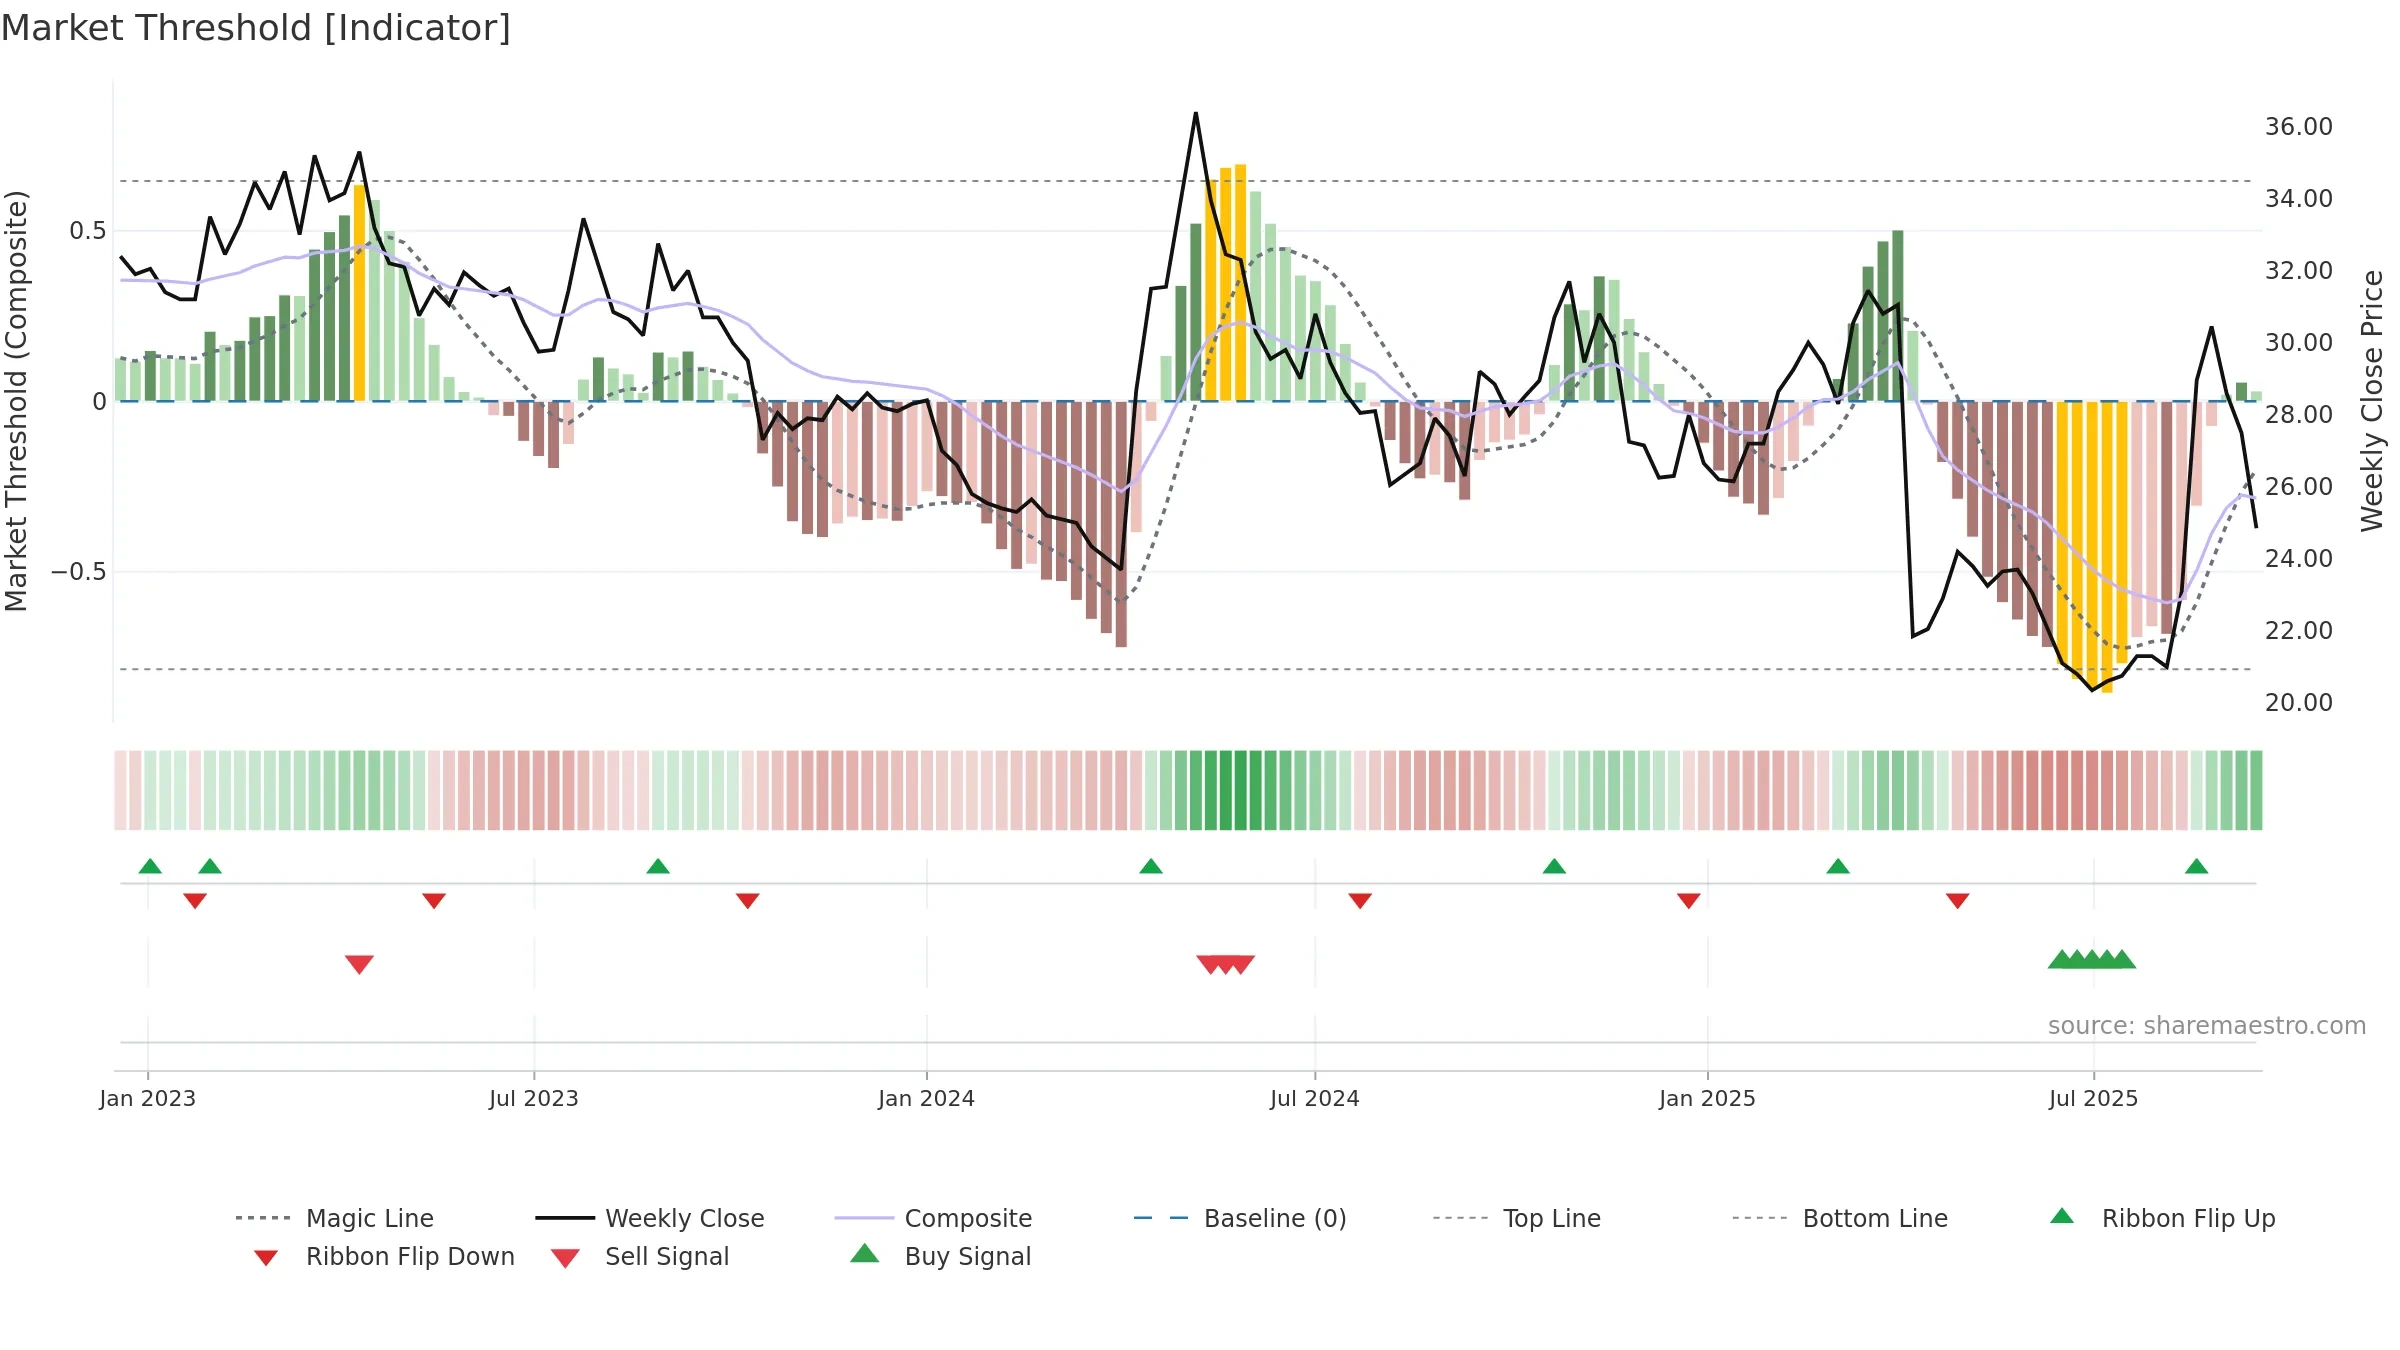Click the green flip-up triangle around Apr 2024
The height and width of the screenshot is (1350, 2400).
tap(1151, 866)
